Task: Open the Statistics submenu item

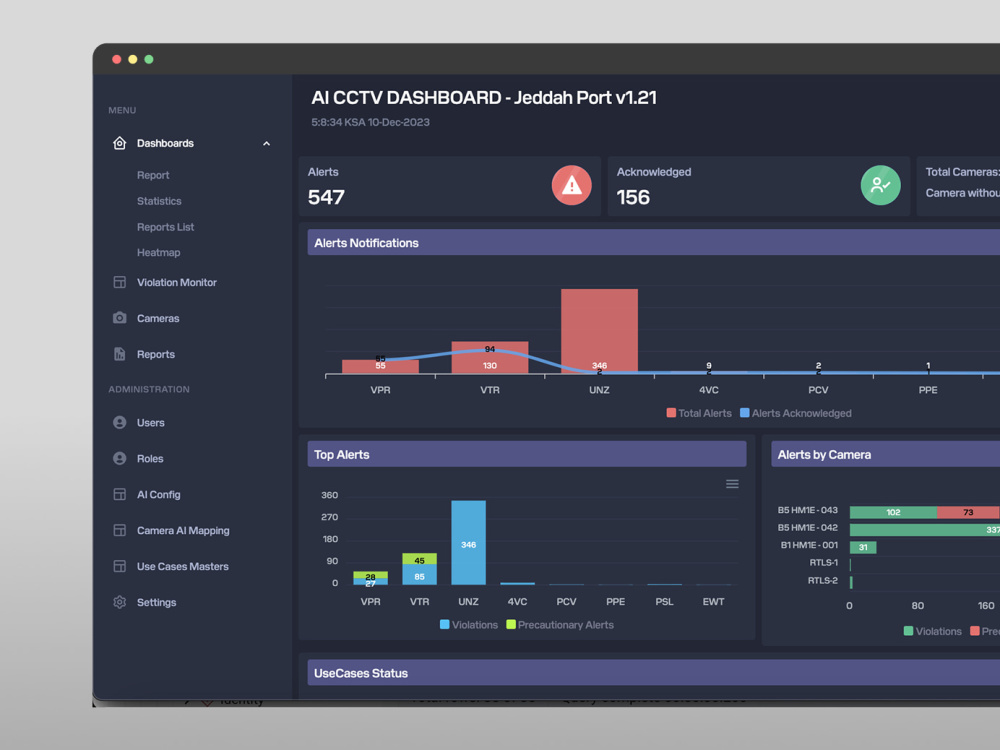Action: coord(159,201)
